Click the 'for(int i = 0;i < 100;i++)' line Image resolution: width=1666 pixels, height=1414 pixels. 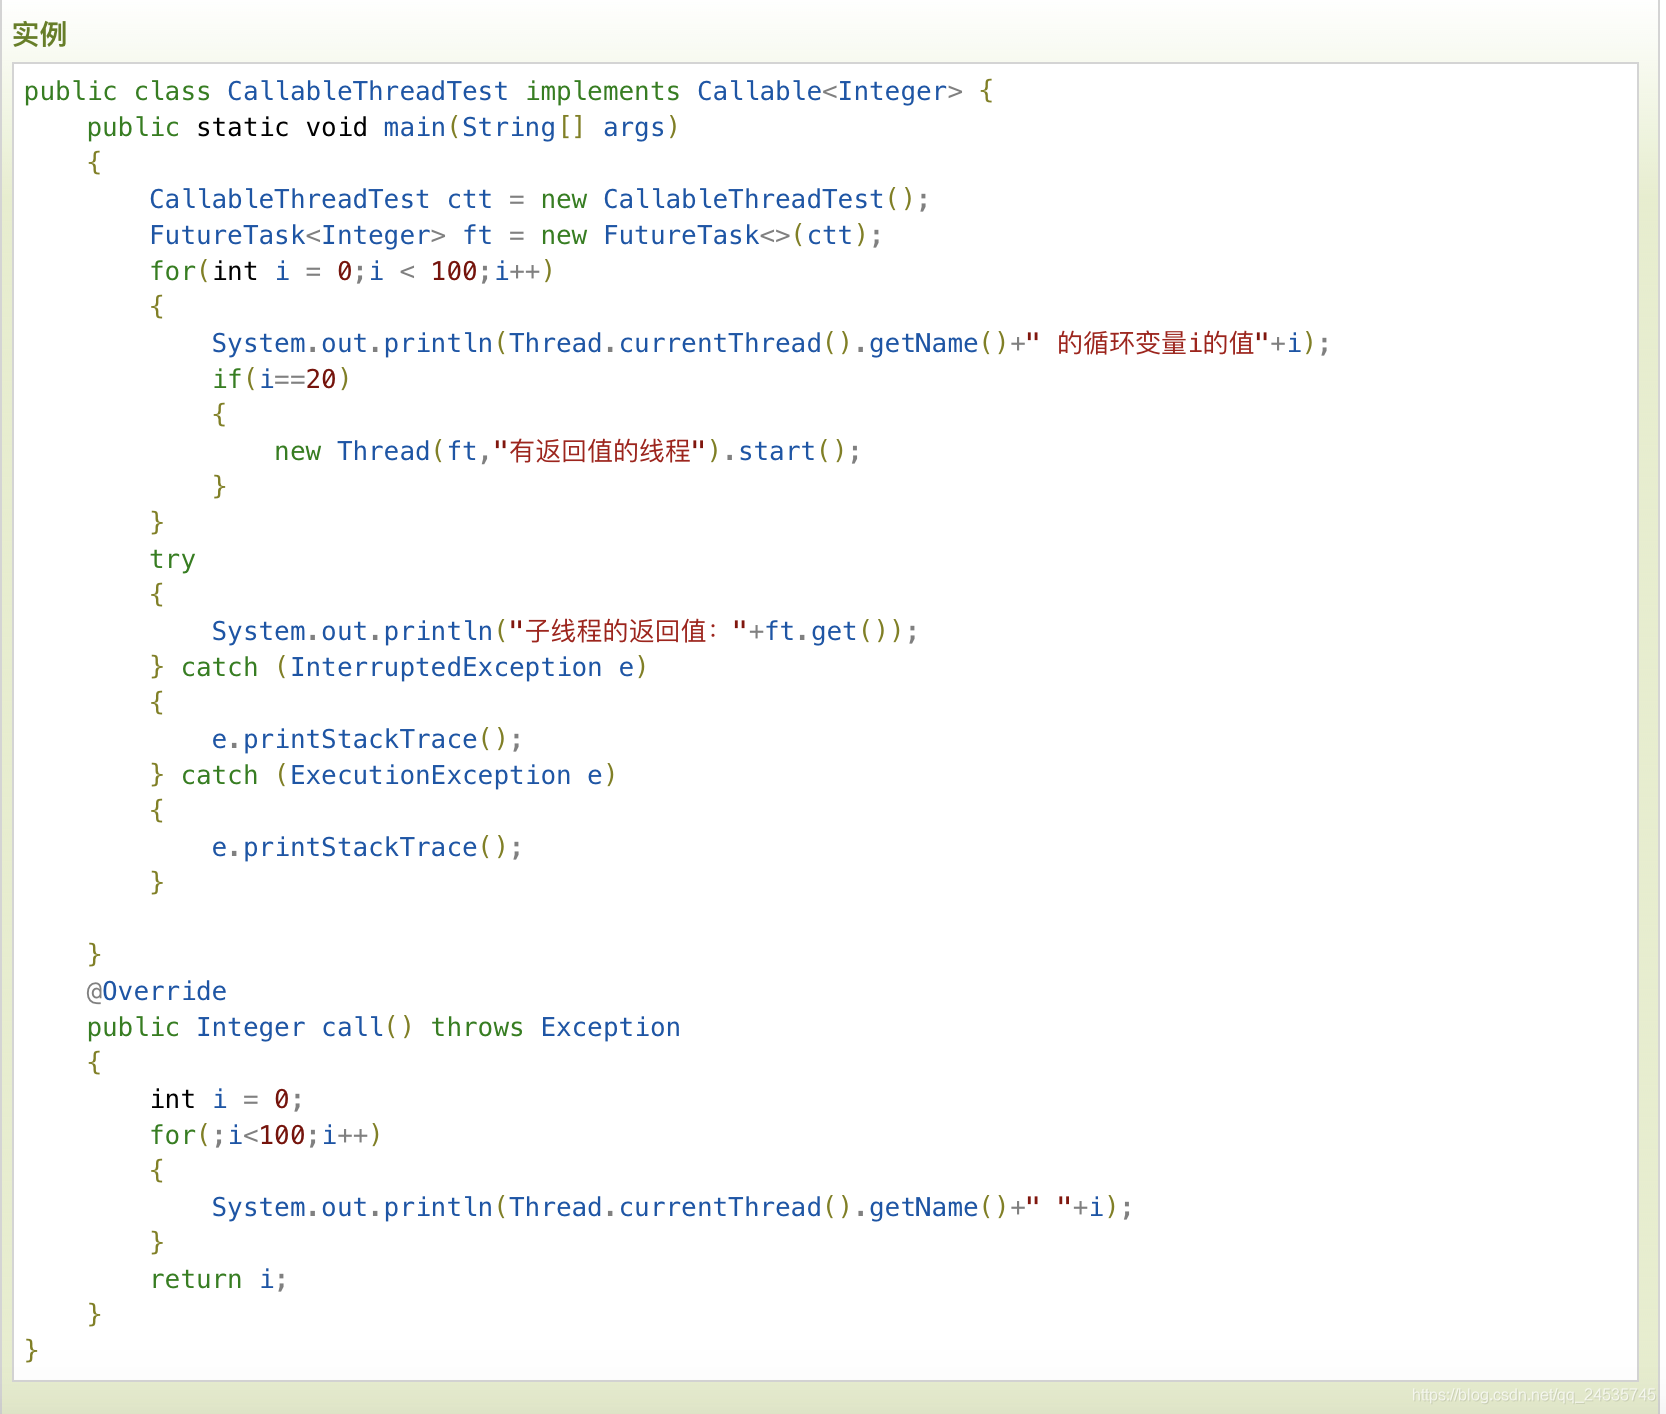[x=352, y=272]
